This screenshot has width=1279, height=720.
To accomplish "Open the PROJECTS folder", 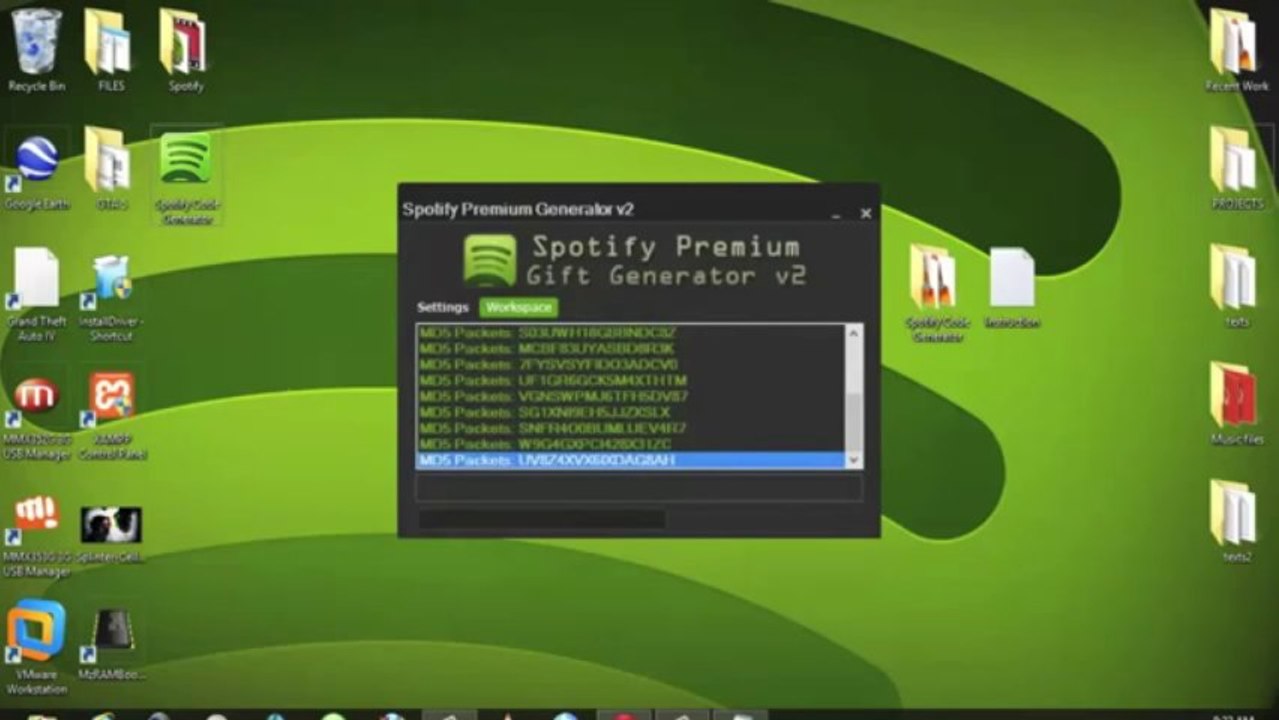I will 1236,168.
